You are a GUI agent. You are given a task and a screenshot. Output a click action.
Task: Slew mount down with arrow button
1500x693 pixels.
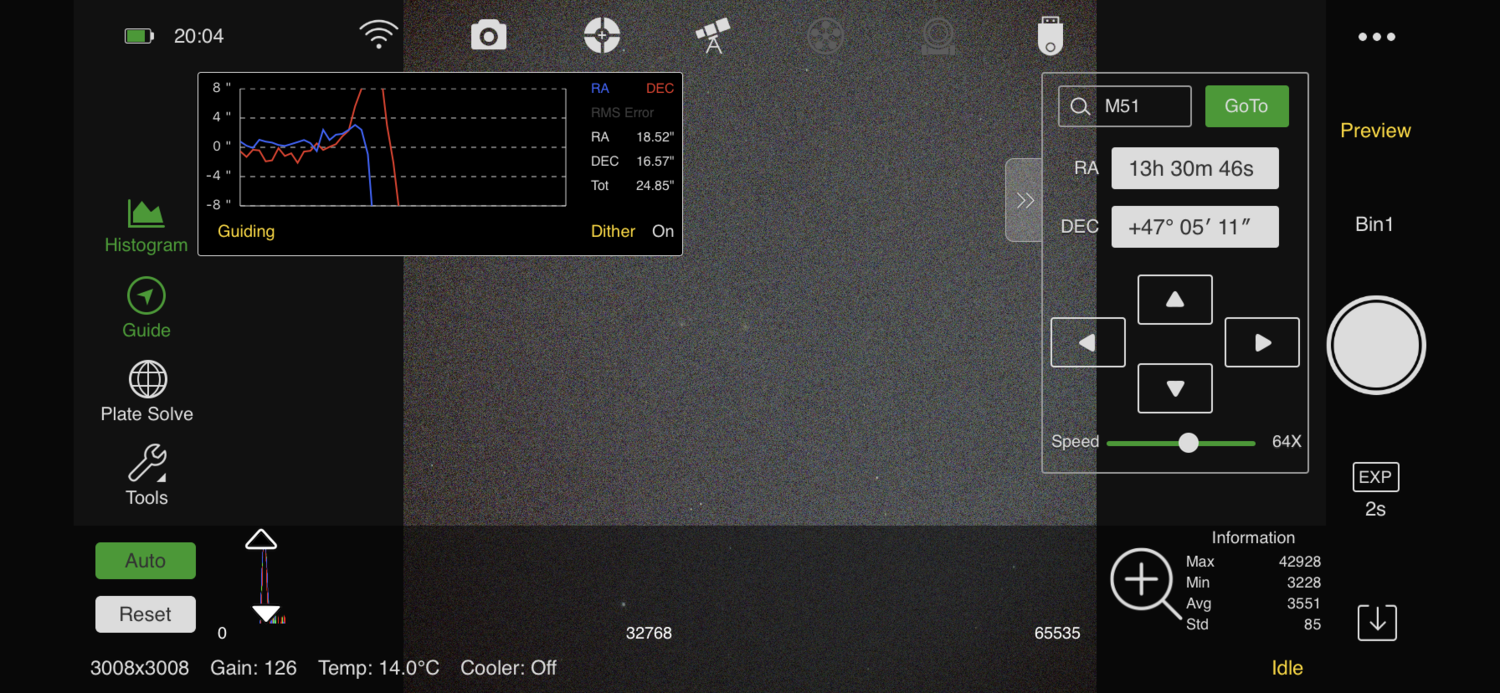pos(1175,388)
